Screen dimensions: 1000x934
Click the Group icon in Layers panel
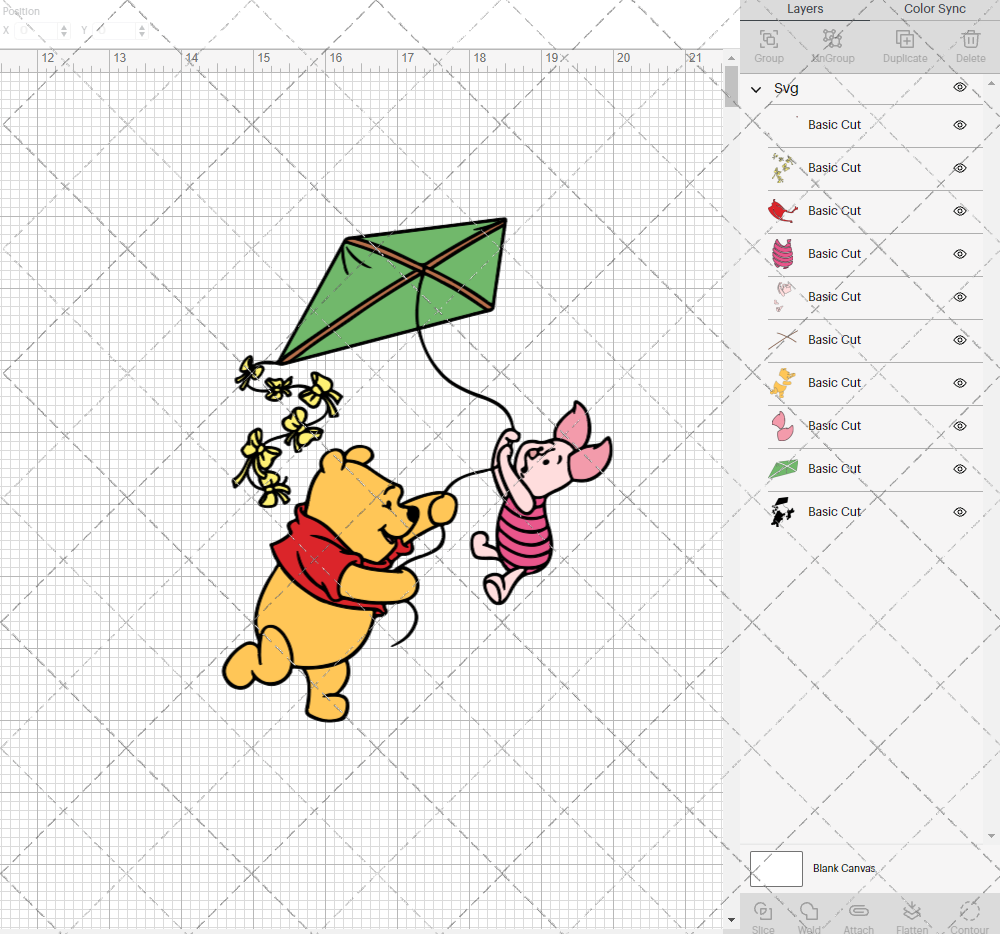click(x=768, y=40)
